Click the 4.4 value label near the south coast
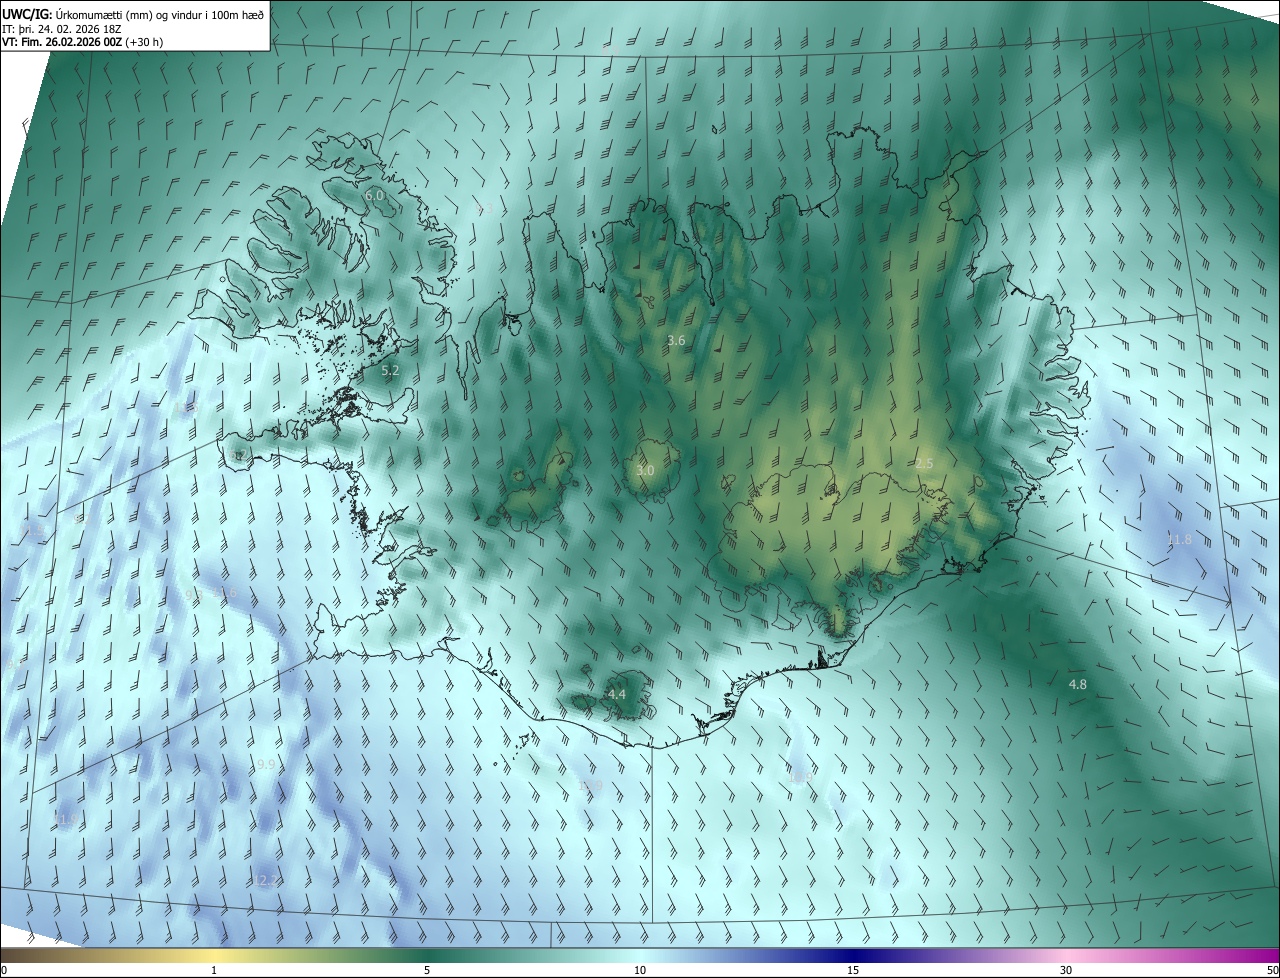 (617, 693)
